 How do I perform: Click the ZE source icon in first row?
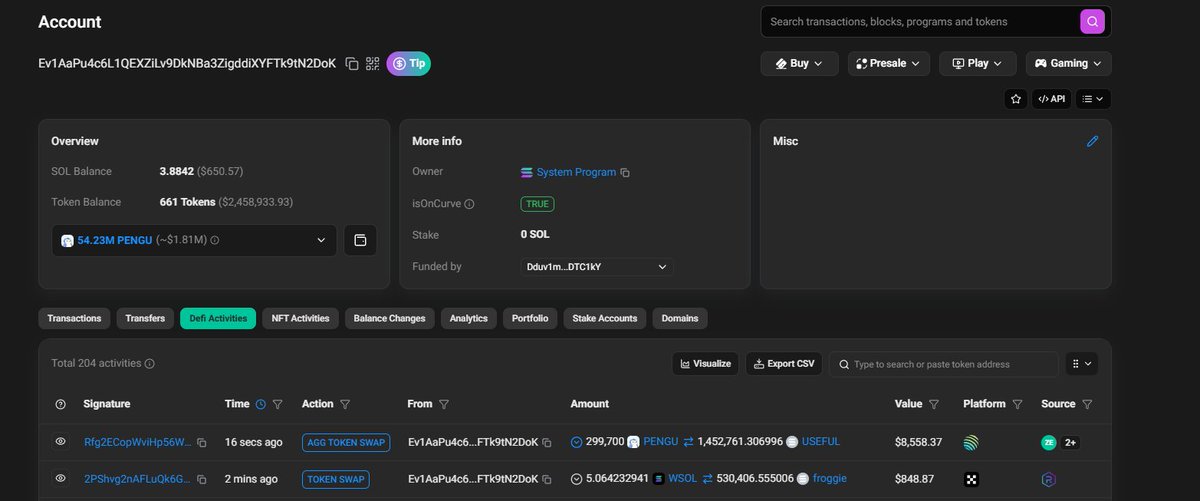click(1049, 442)
